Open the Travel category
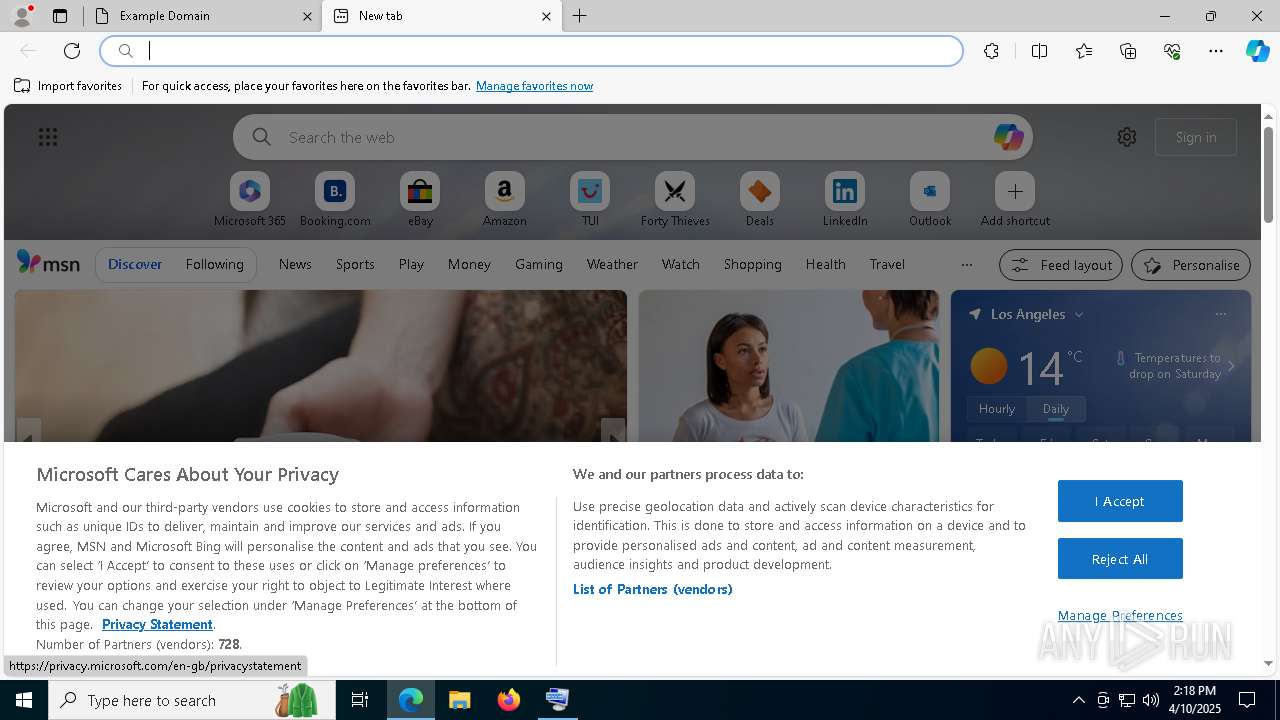 887,264
